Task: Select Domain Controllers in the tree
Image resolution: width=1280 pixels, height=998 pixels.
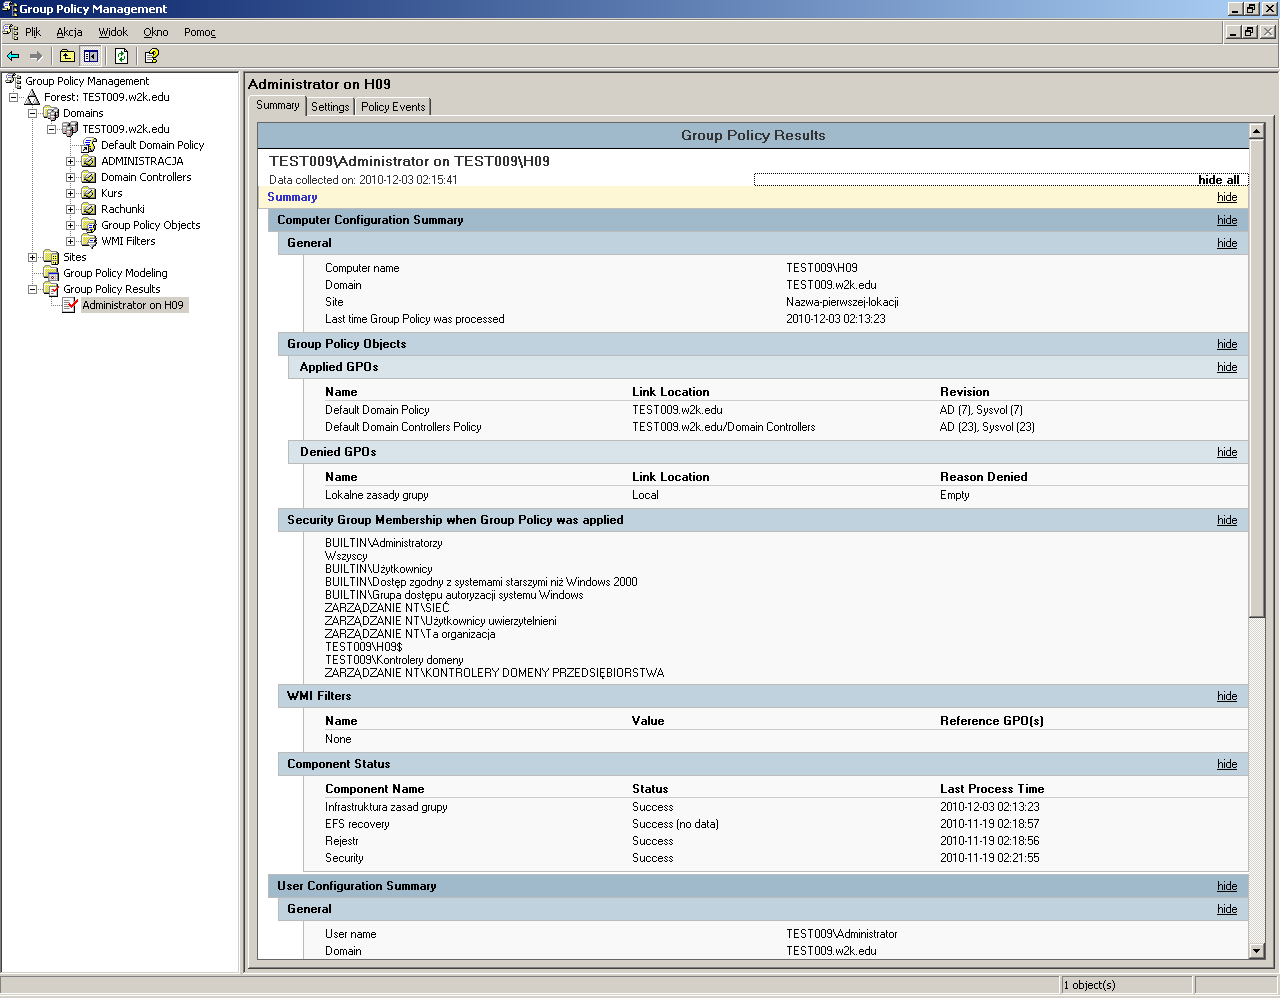Action: pyautogui.click(x=146, y=177)
